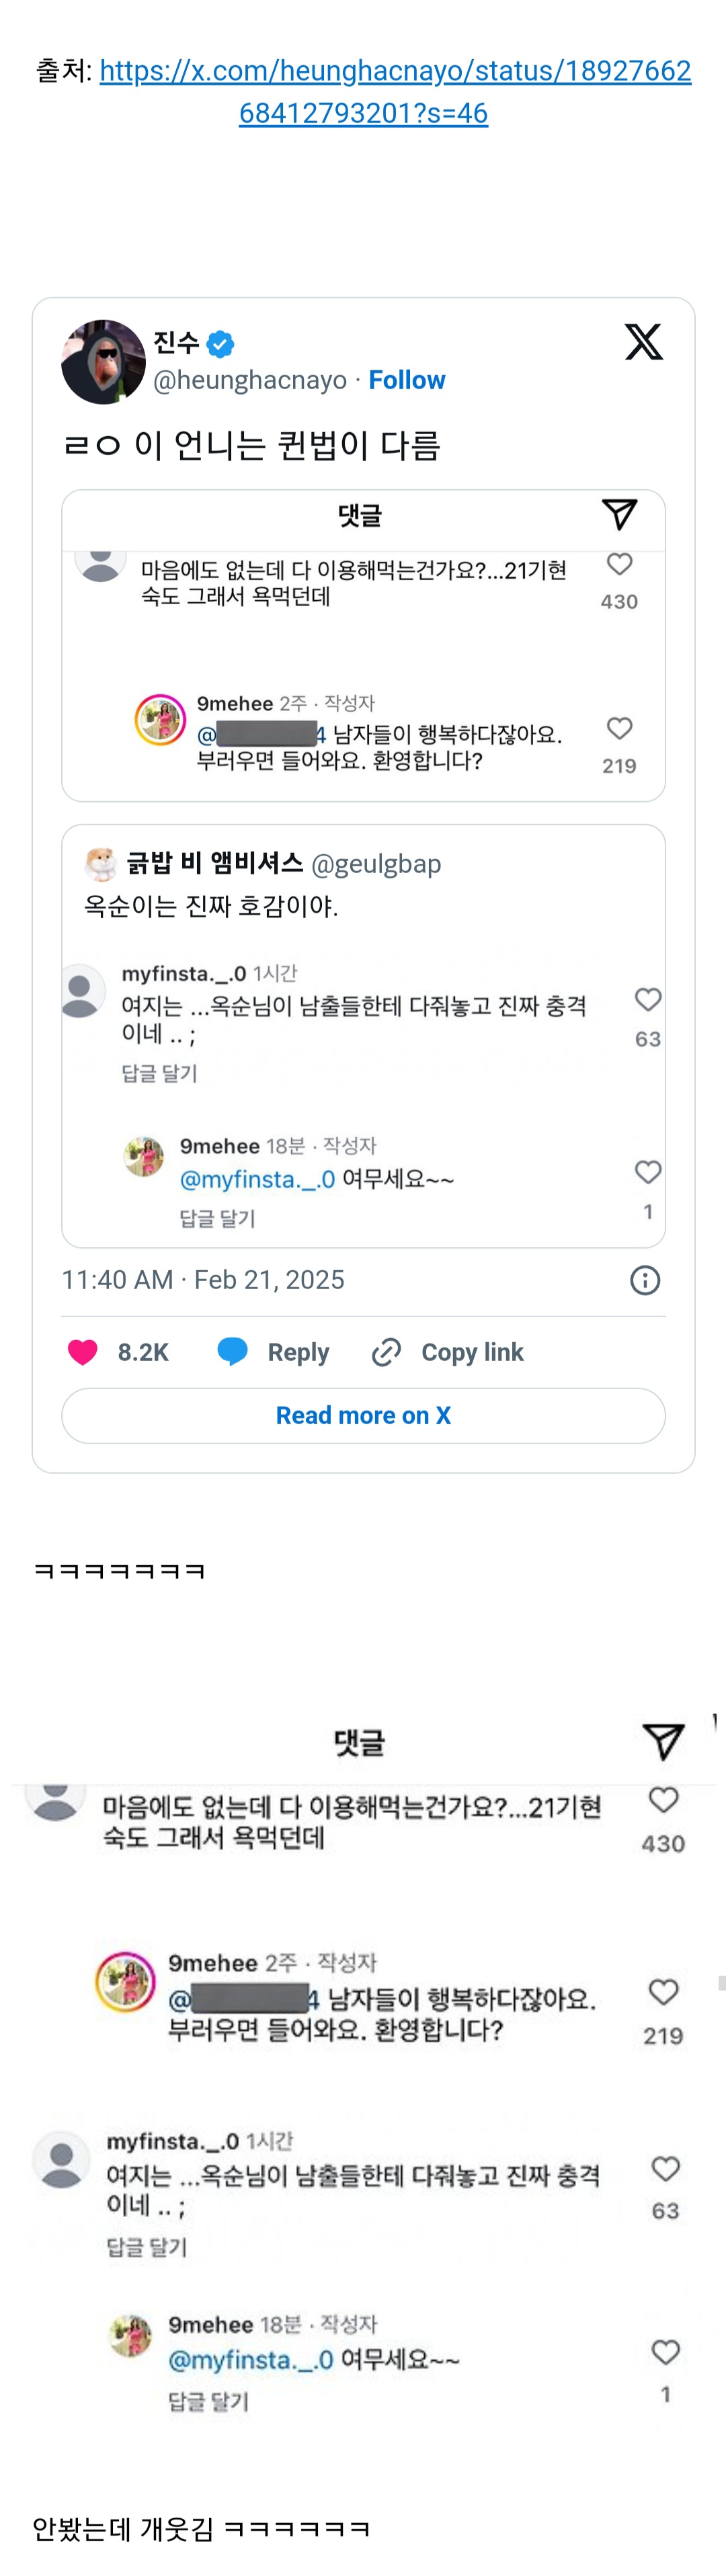726x2576 pixels.
Task: Reply to the tweet
Action: click(274, 1352)
